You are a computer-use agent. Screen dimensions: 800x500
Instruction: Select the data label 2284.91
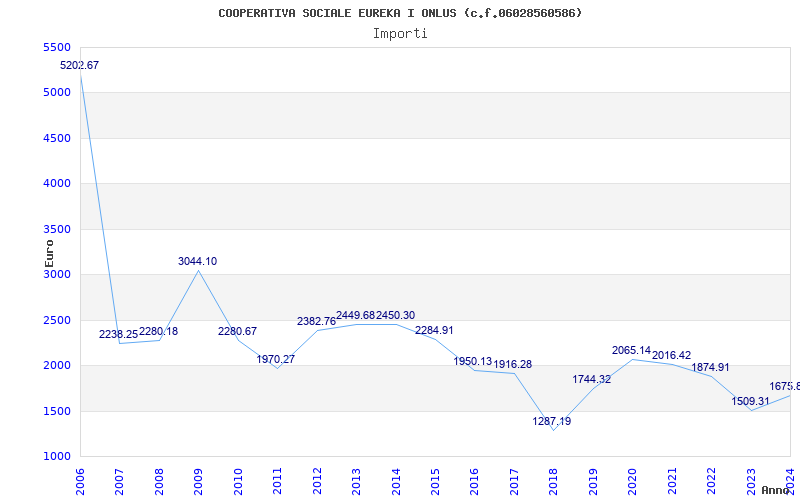[x=434, y=330]
